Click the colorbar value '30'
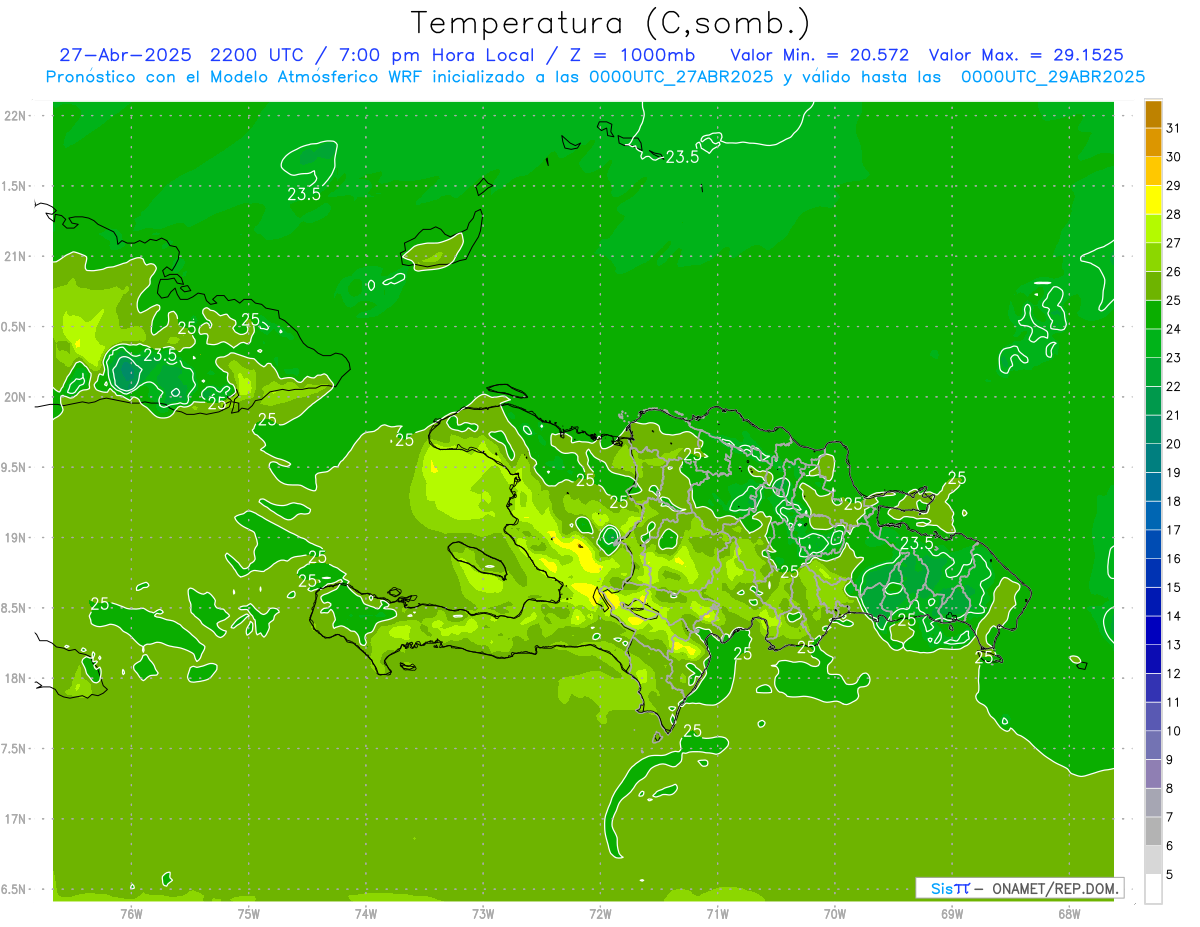The height and width of the screenshot is (927, 1200). coord(1174,157)
